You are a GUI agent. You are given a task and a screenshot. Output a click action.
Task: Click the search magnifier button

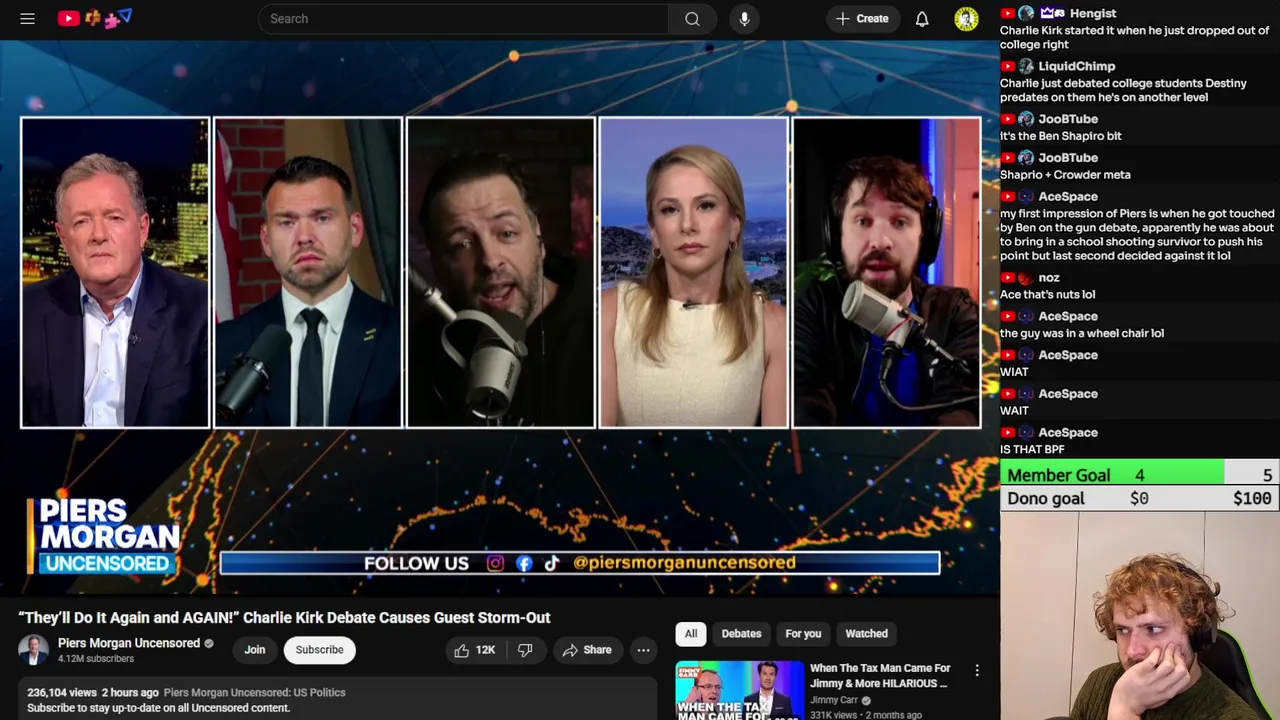point(692,18)
